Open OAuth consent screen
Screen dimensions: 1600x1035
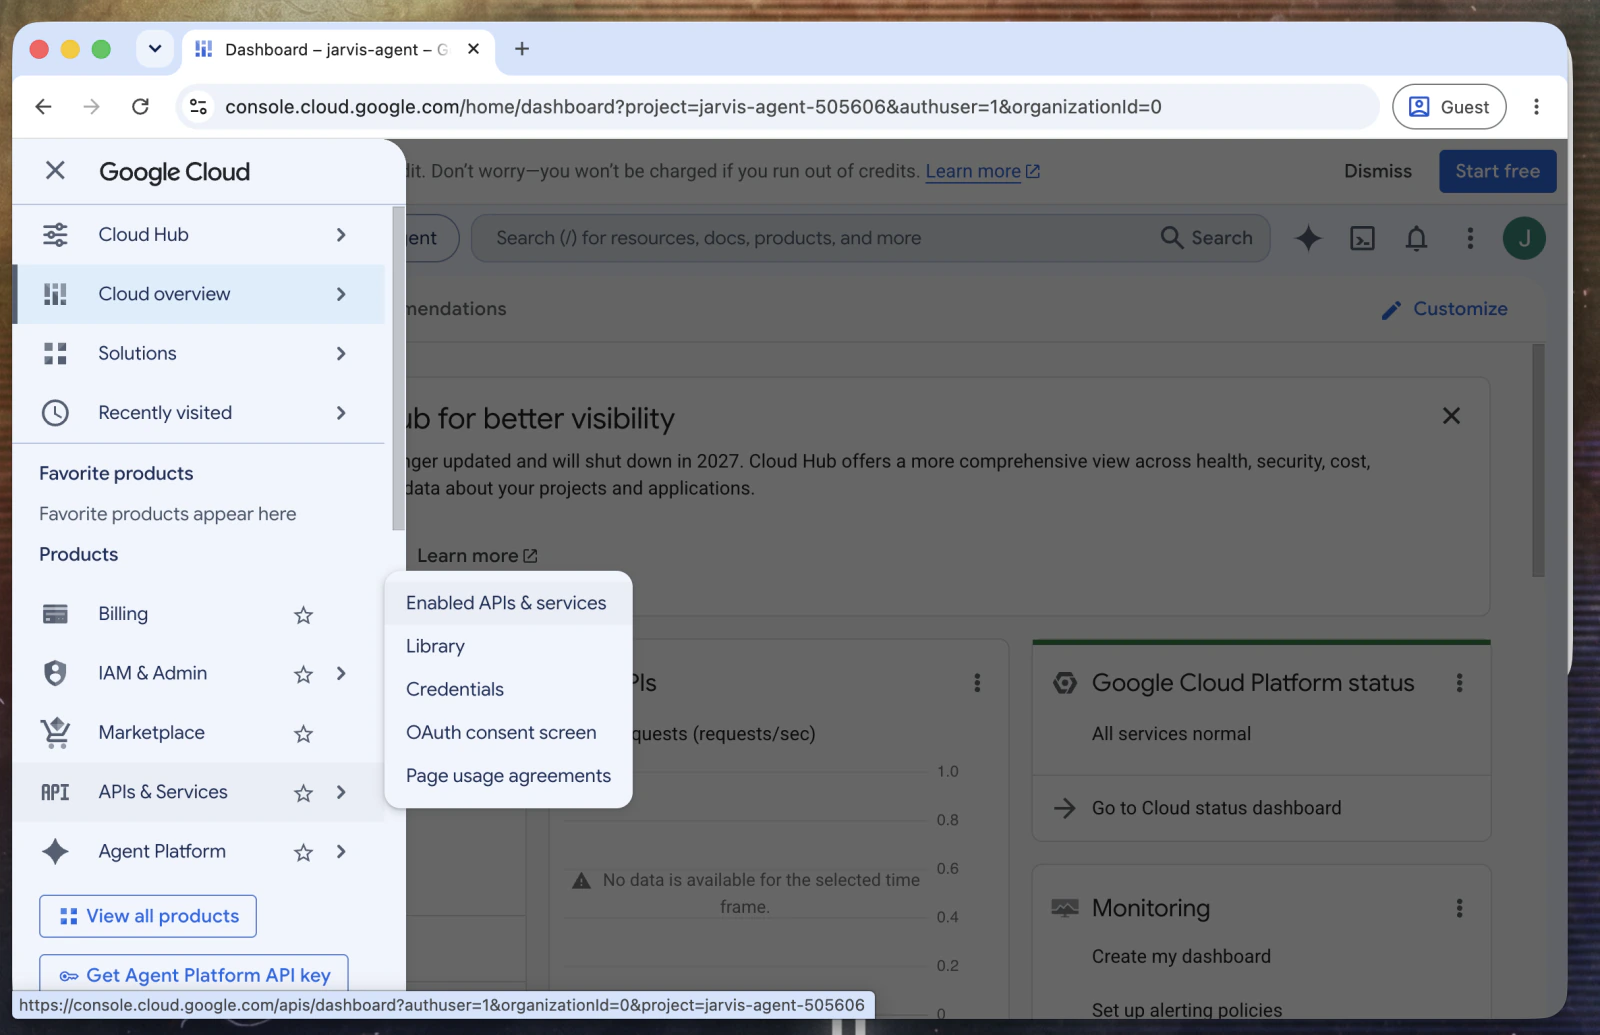[x=508, y=732]
